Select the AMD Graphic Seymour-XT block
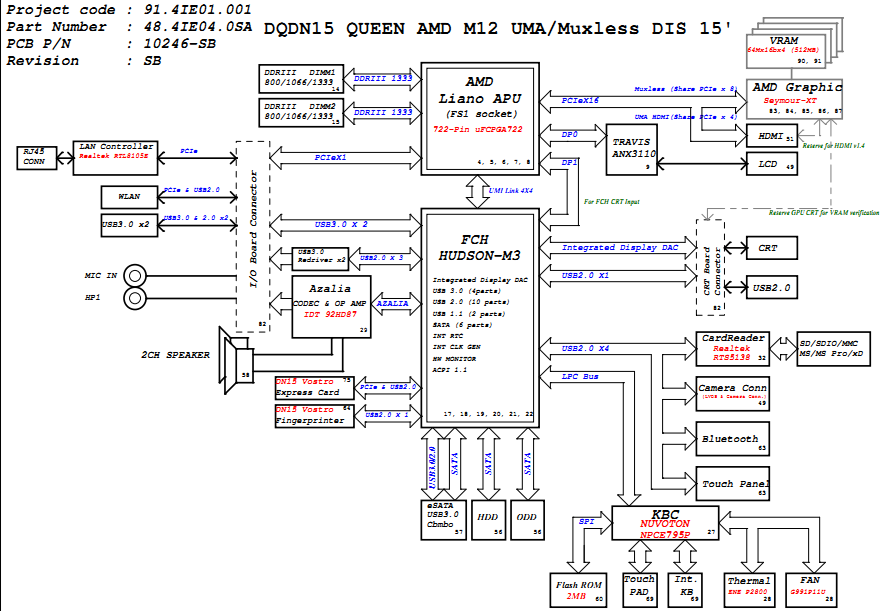The width and height of the screenshot is (882, 611). 794,99
